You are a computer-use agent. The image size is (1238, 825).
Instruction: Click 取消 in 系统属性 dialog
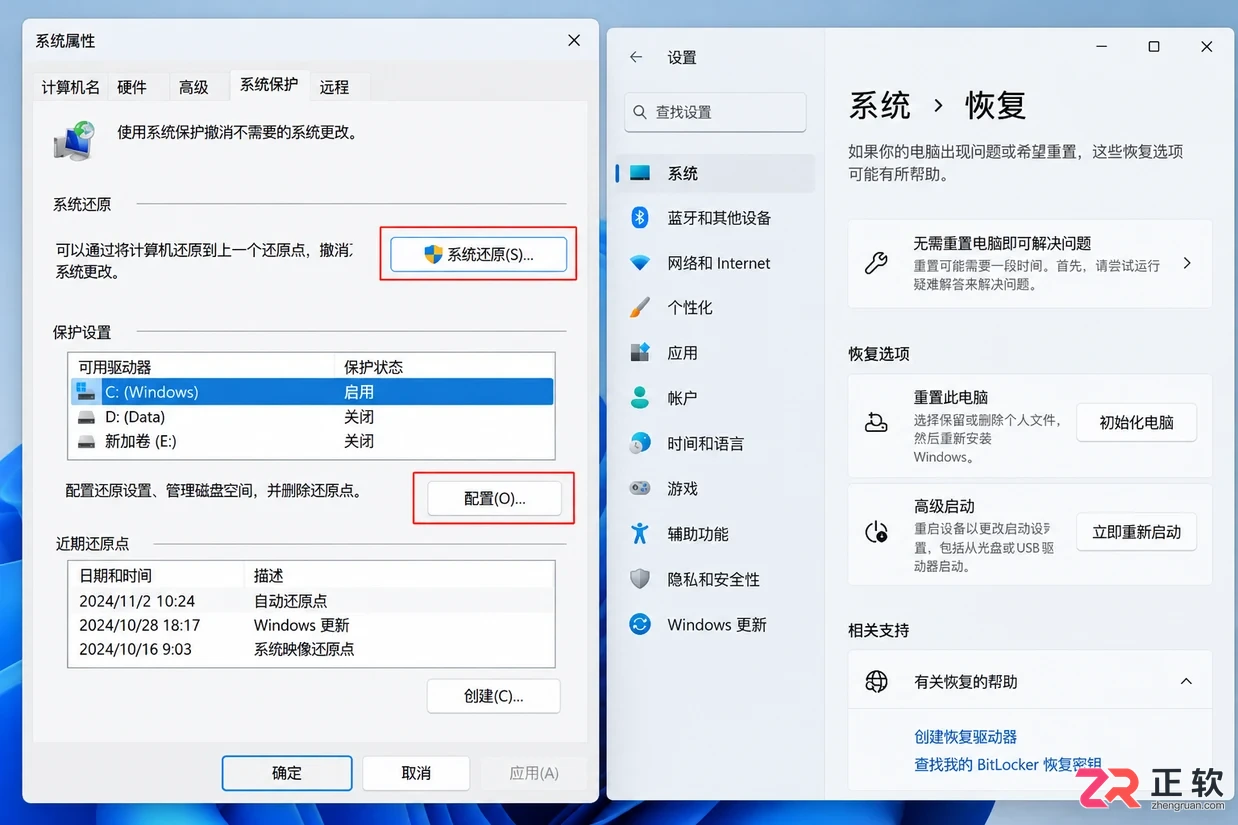click(416, 773)
